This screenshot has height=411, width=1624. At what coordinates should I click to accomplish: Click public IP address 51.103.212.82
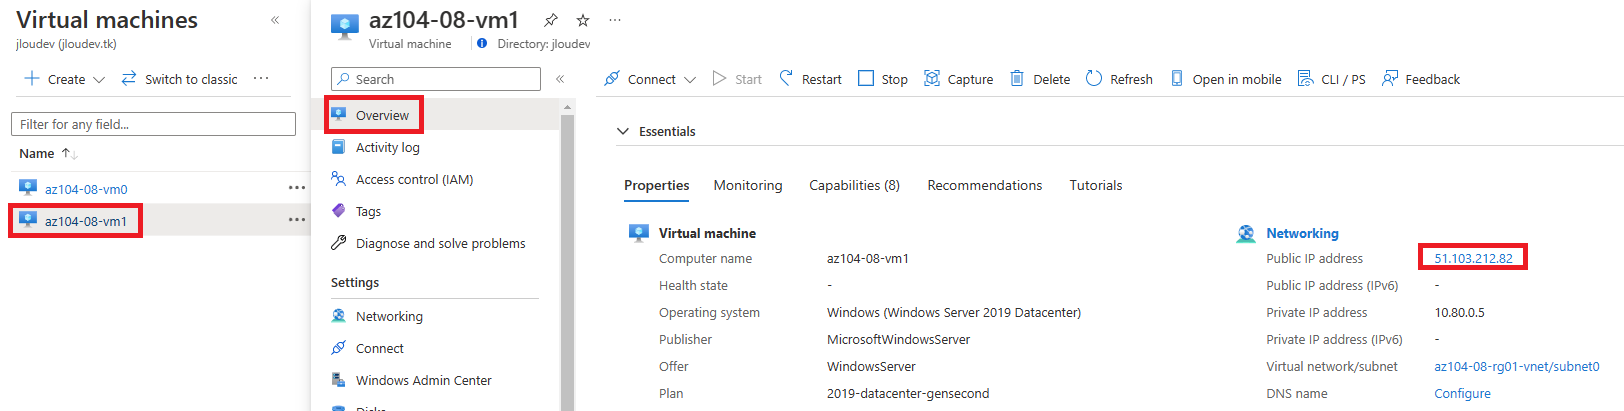point(1474,258)
